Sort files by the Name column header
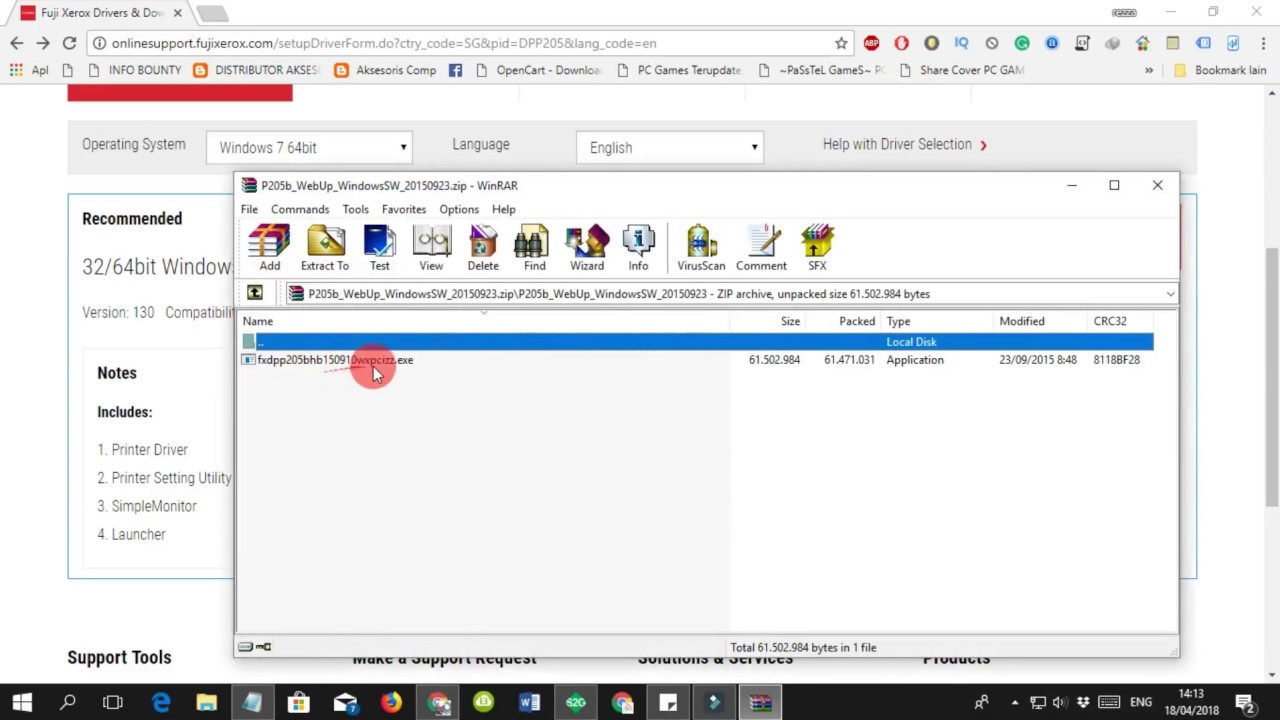 click(x=484, y=321)
